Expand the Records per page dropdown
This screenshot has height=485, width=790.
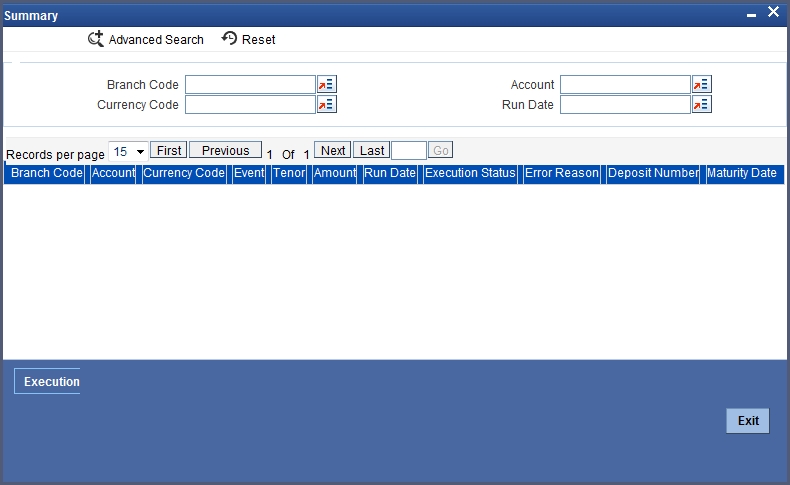[128, 152]
